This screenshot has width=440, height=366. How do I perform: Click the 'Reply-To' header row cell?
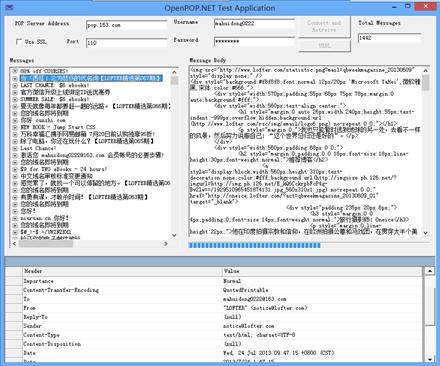pyautogui.click(x=123, y=317)
